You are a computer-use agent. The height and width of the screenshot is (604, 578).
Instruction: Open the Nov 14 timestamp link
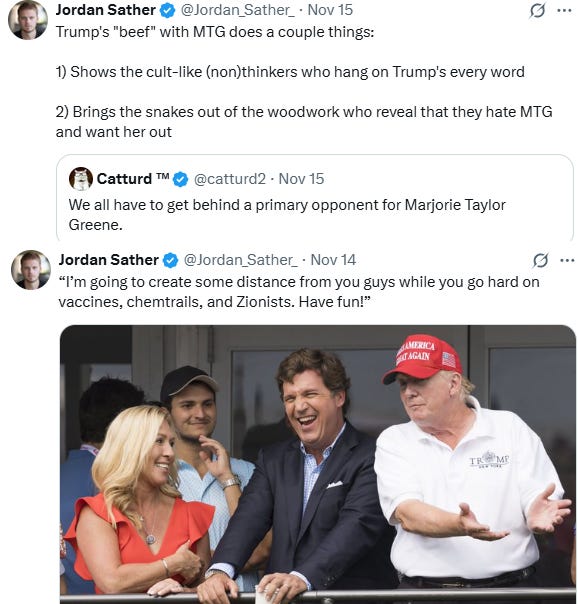click(x=333, y=260)
